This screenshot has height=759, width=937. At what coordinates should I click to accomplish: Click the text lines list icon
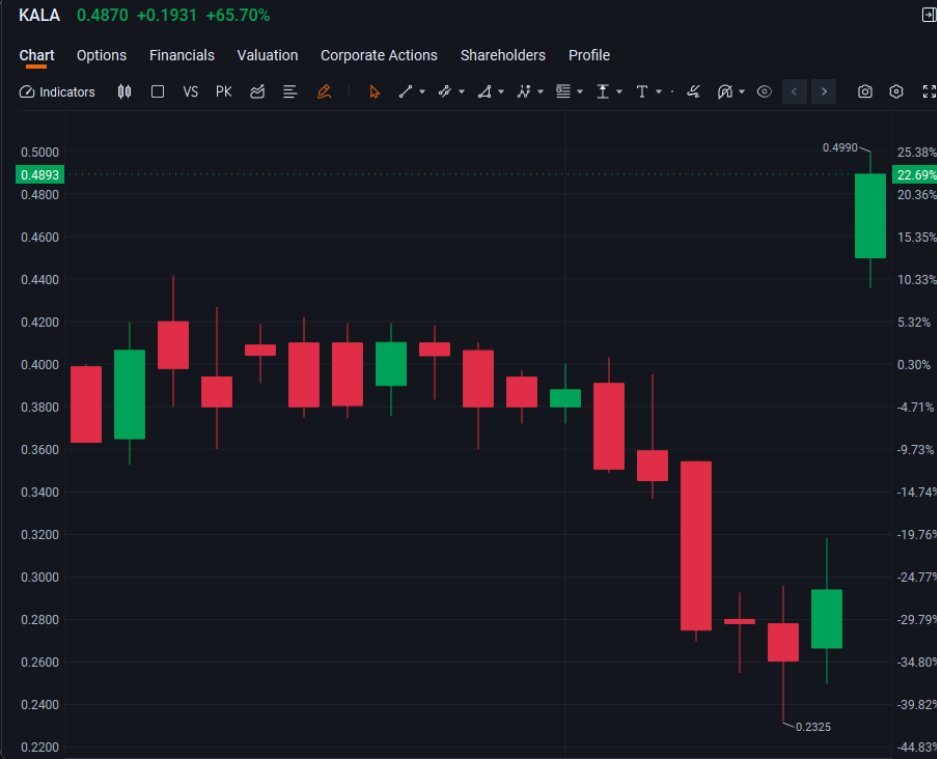tap(290, 91)
